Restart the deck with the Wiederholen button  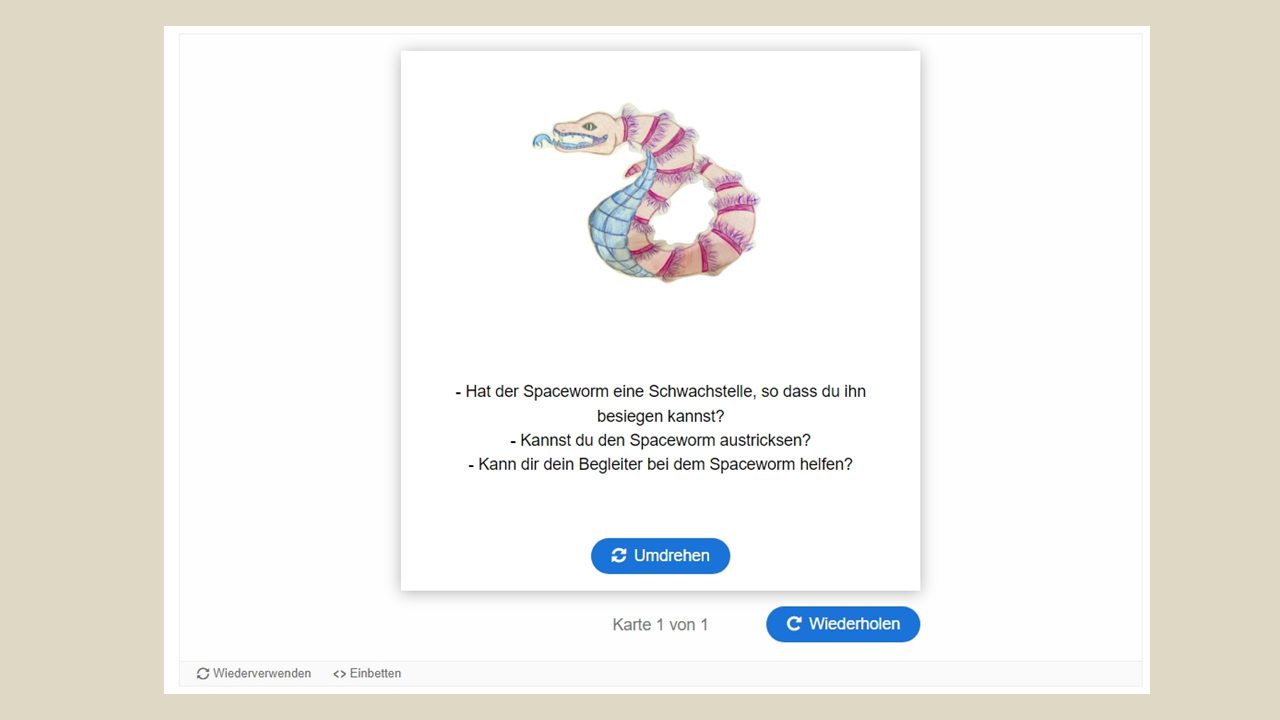[843, 624]
